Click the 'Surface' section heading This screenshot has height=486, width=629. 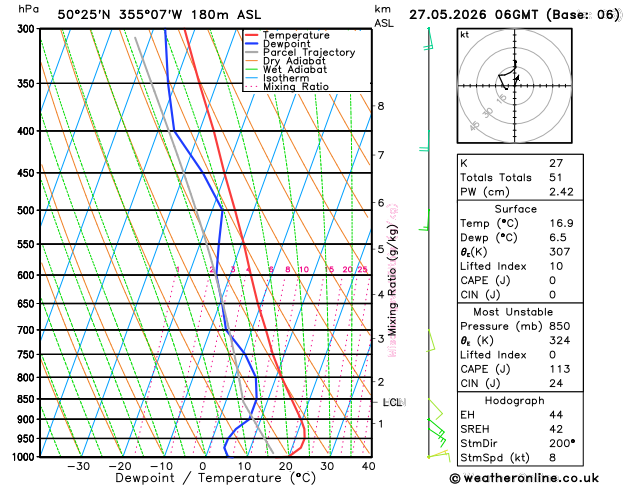coord(515,209)
